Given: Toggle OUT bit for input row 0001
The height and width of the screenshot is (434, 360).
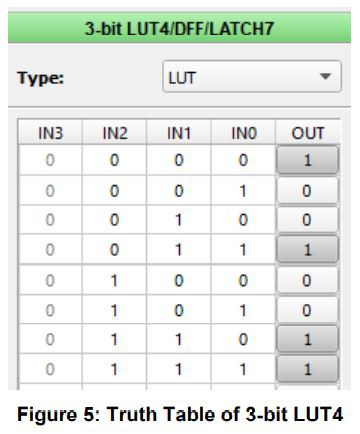Looking at the screenshot, I should coord(307,191).
